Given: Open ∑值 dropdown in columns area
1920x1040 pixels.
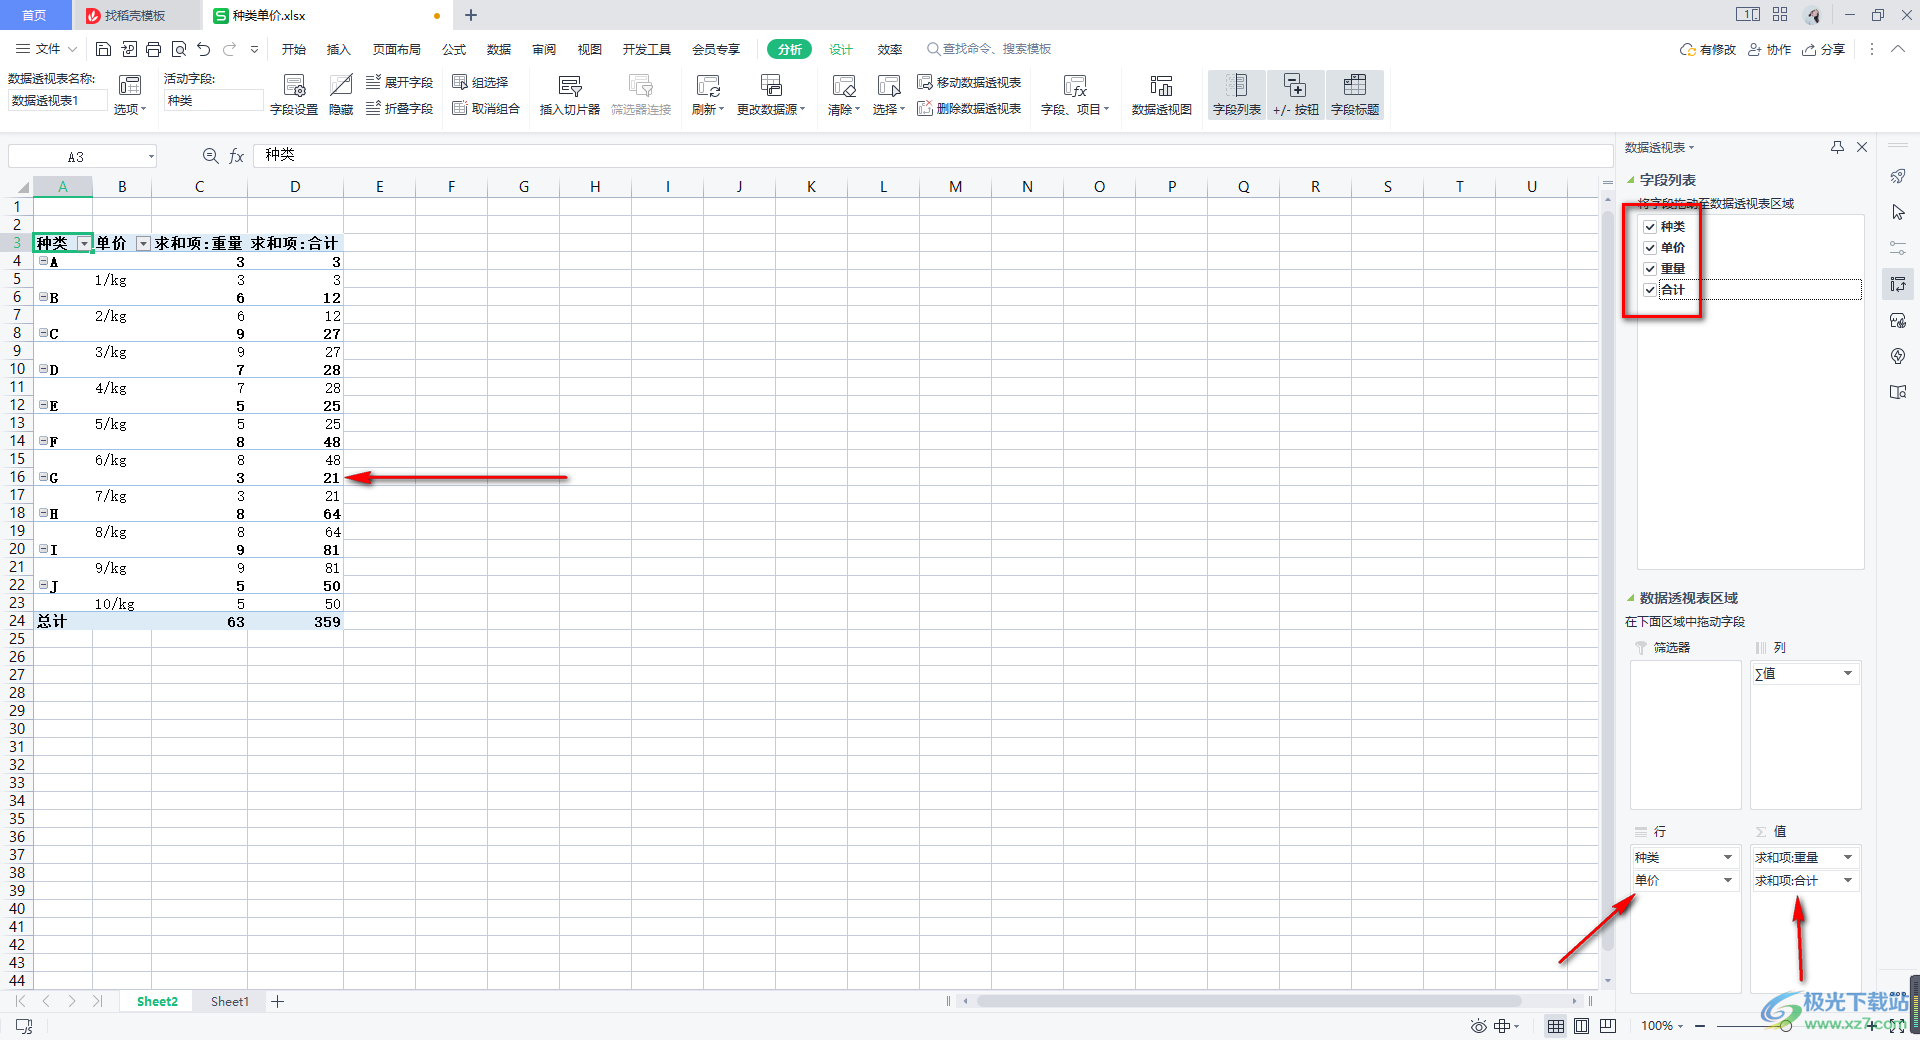Looking at the screenshot, I should point(1847,673).
